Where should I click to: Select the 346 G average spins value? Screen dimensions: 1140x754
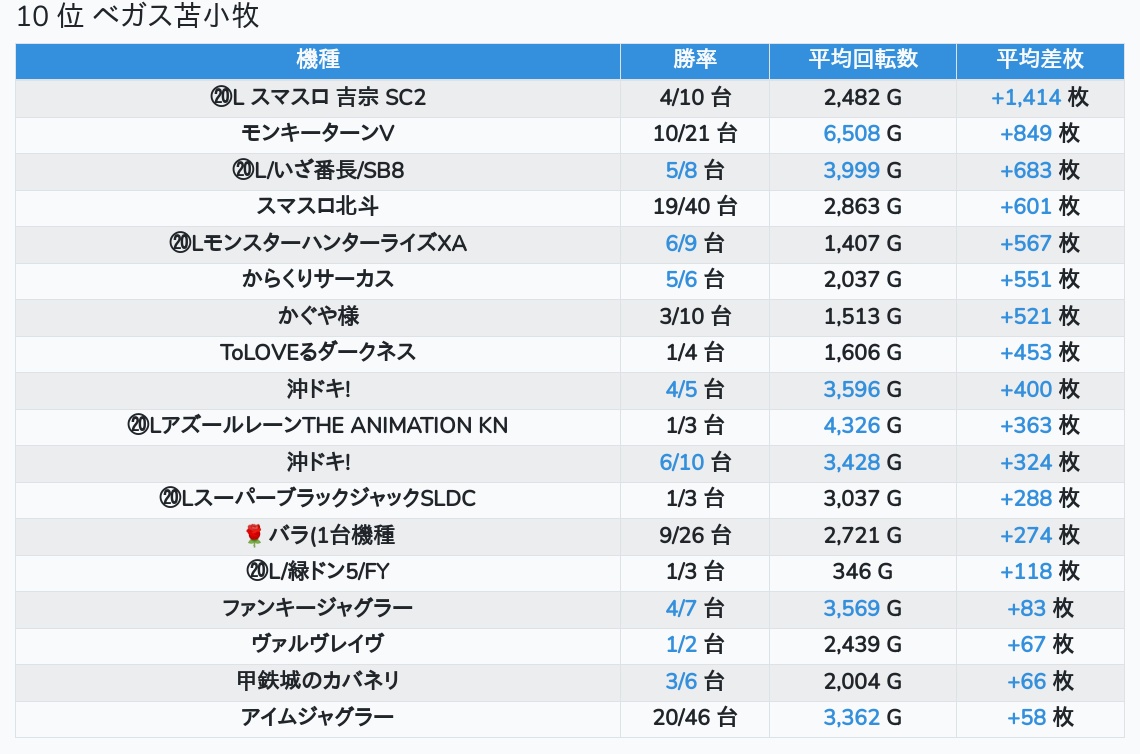coord(862,571)
